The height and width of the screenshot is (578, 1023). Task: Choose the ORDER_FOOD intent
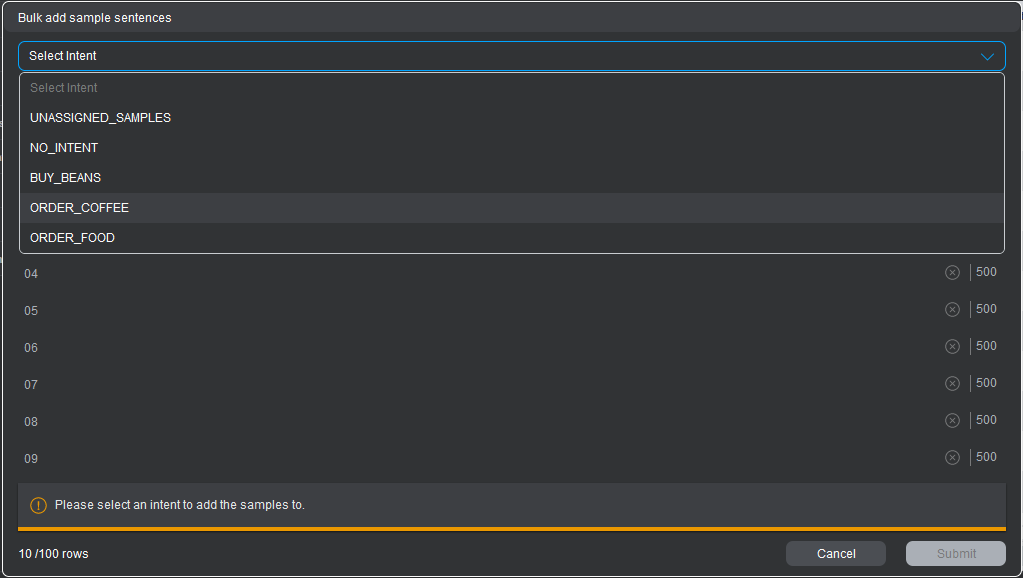[72, 238]
